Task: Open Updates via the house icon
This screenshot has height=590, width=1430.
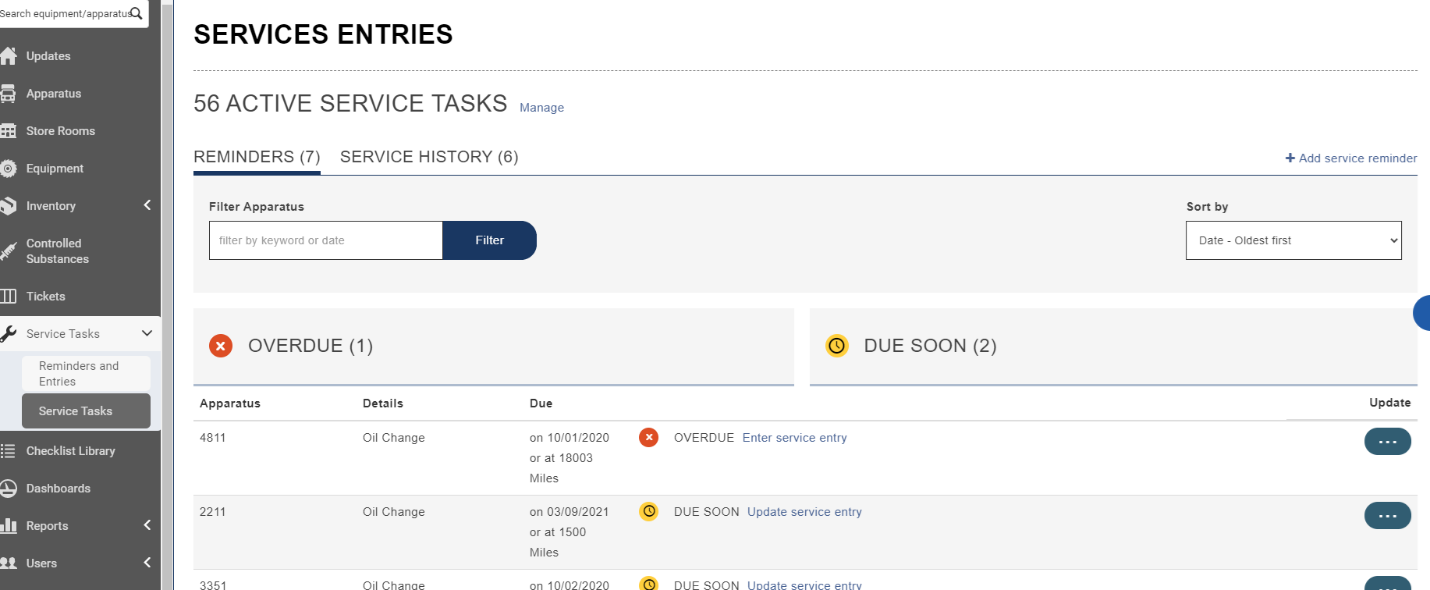Action: pyautogui.click(x=8, y=56)
